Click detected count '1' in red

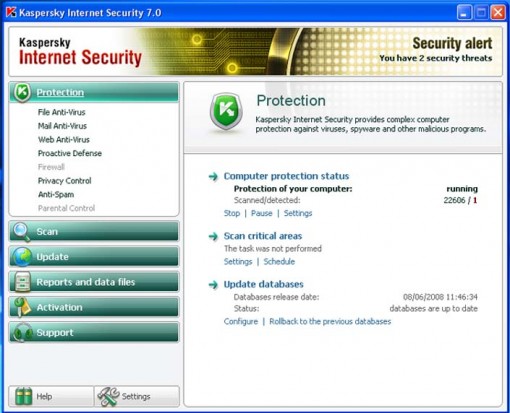point(475,200)
